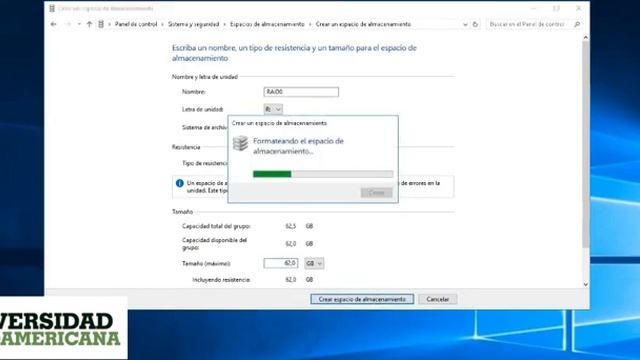Click the scrollbar up arrow
This screenshot has height=360, width=640.
click(x=586, y=38)
